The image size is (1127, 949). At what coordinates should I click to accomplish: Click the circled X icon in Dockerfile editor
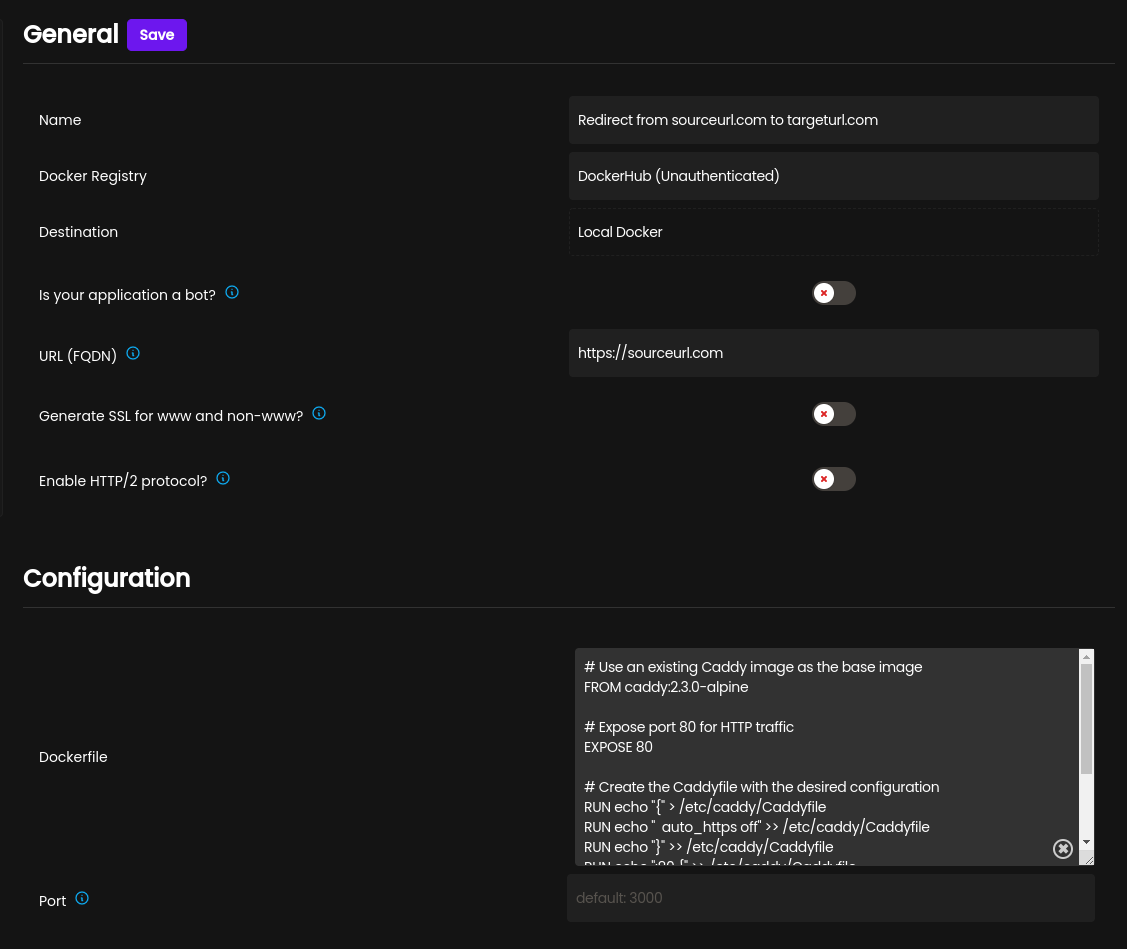coord(1063,849)
